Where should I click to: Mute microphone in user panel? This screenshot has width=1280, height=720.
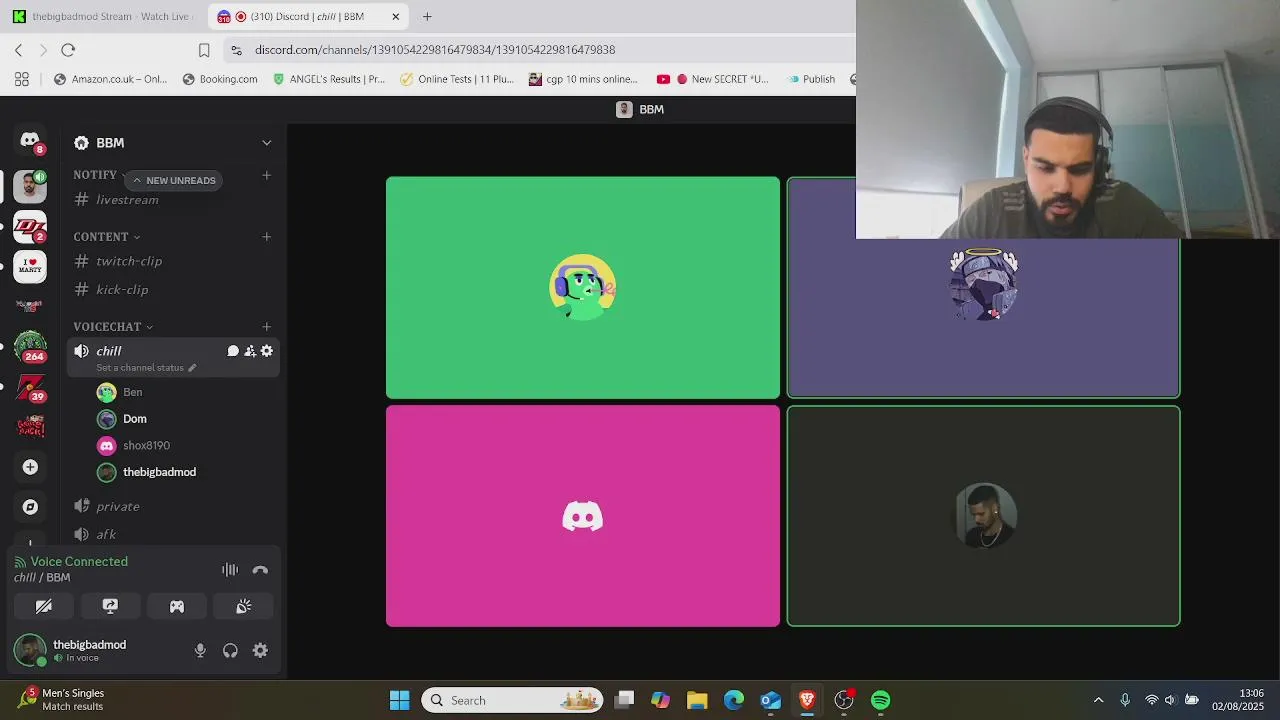(x=200, y=651)
